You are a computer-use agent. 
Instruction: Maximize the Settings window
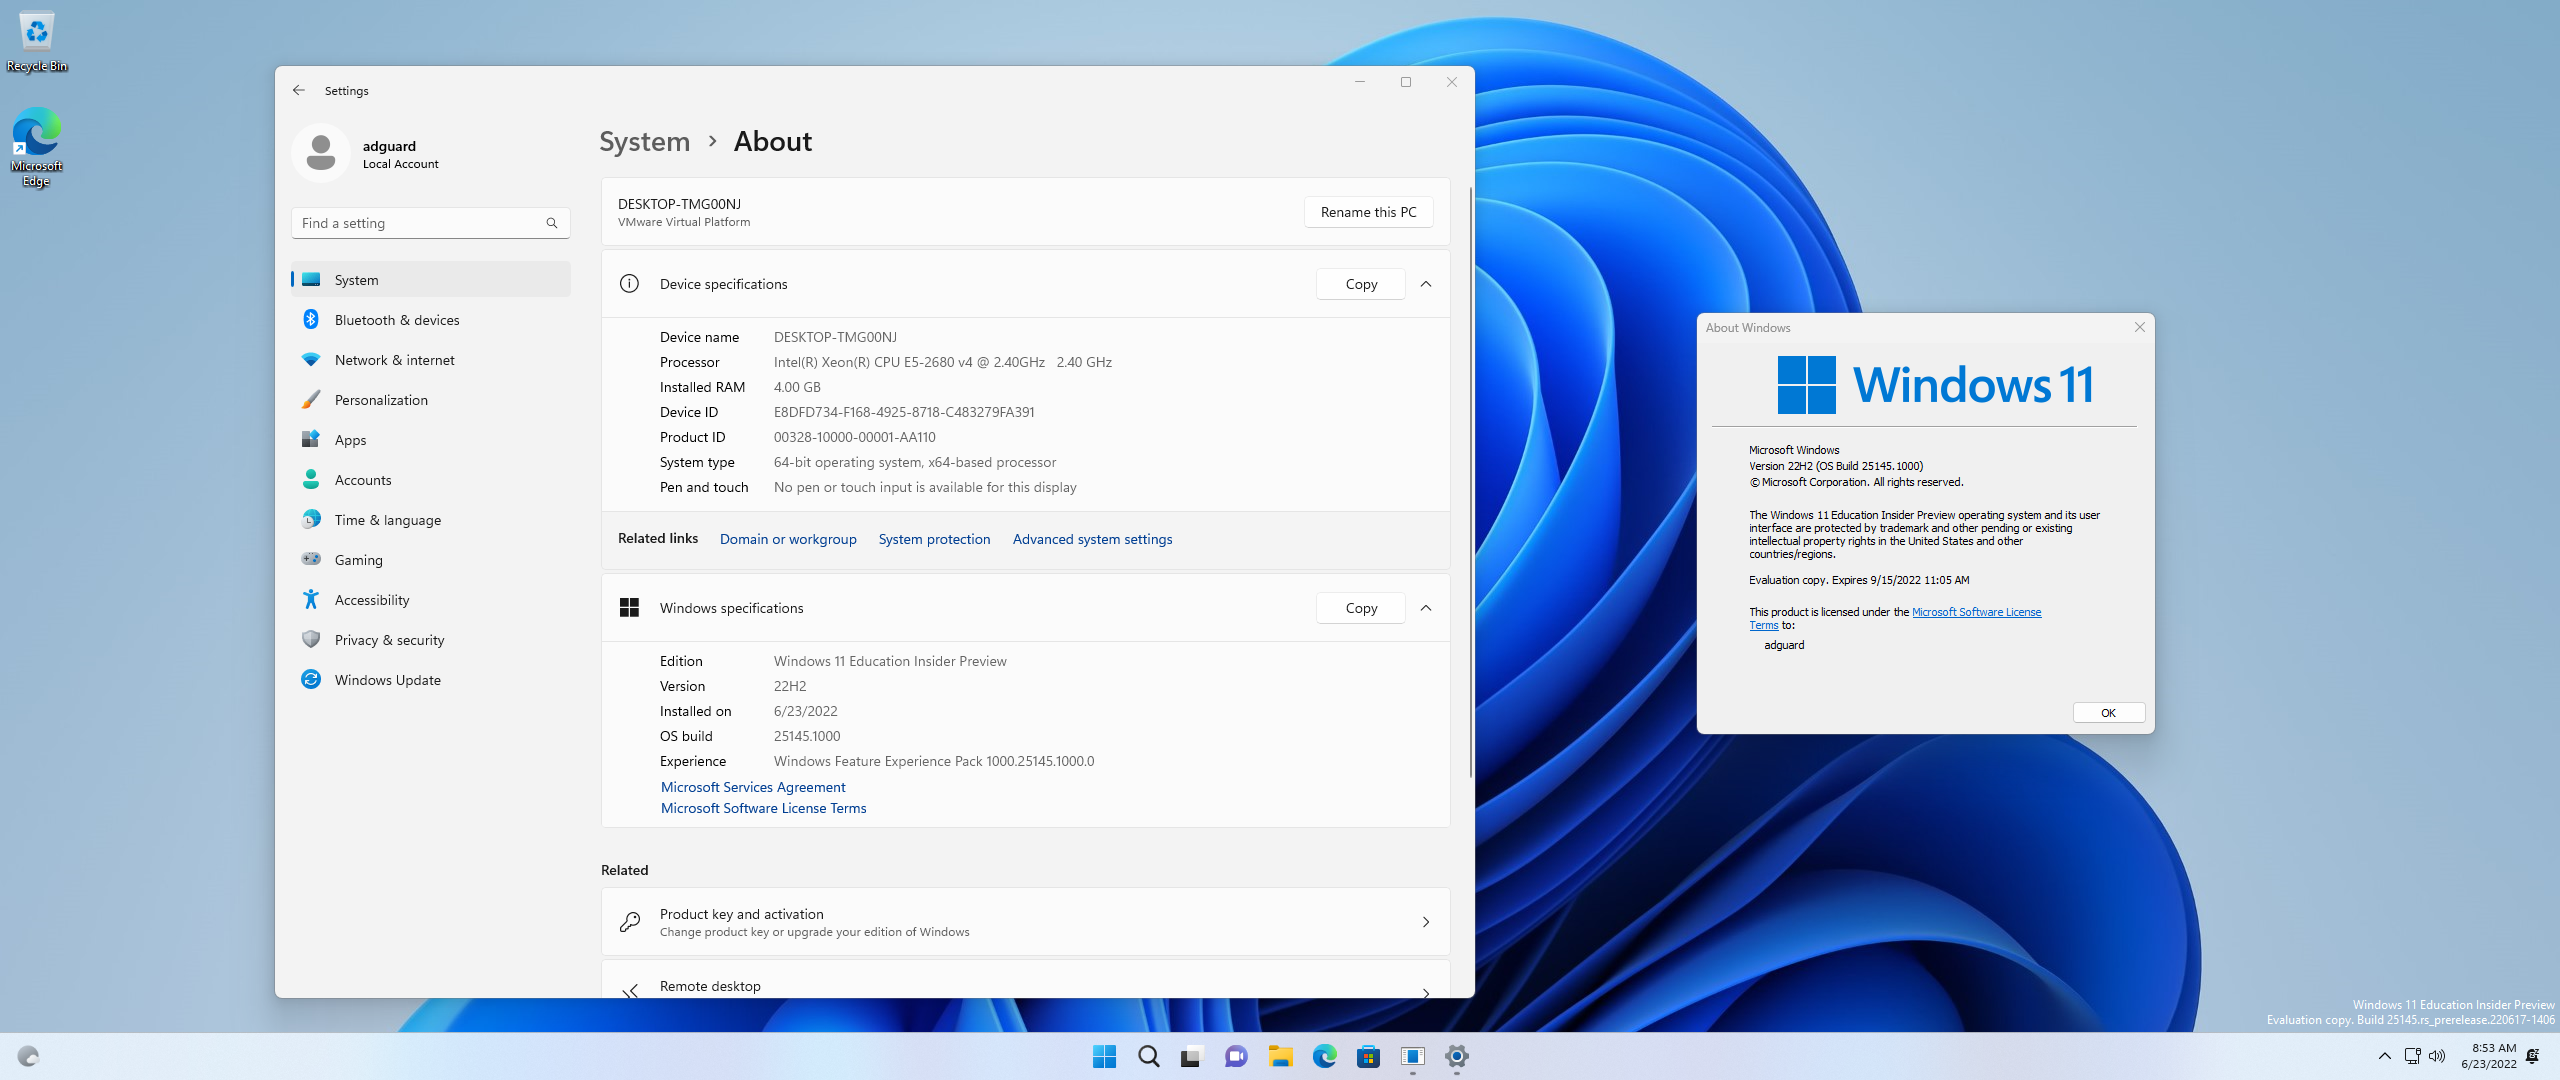pyautogui.click(x=1406, y=82)
